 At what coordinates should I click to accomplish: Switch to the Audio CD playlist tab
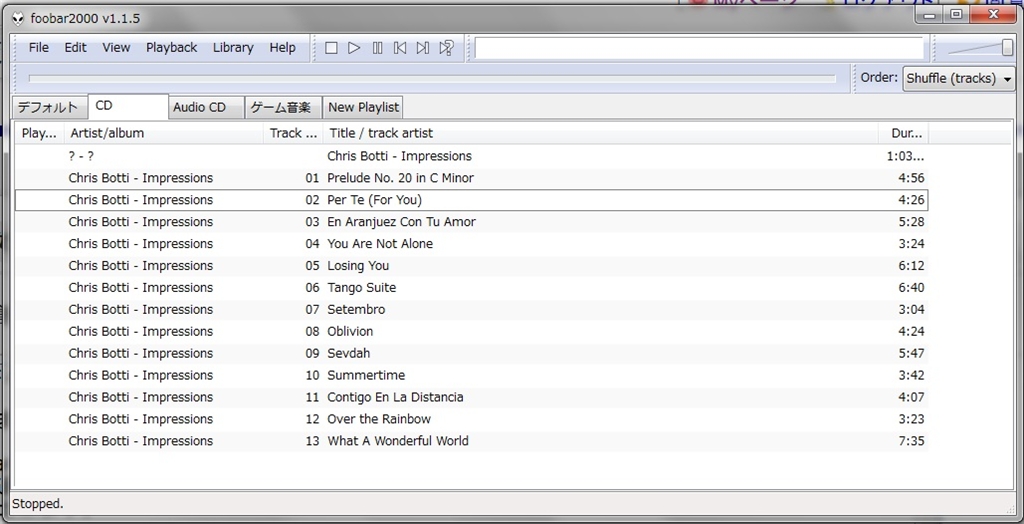[x=206, y=107]
